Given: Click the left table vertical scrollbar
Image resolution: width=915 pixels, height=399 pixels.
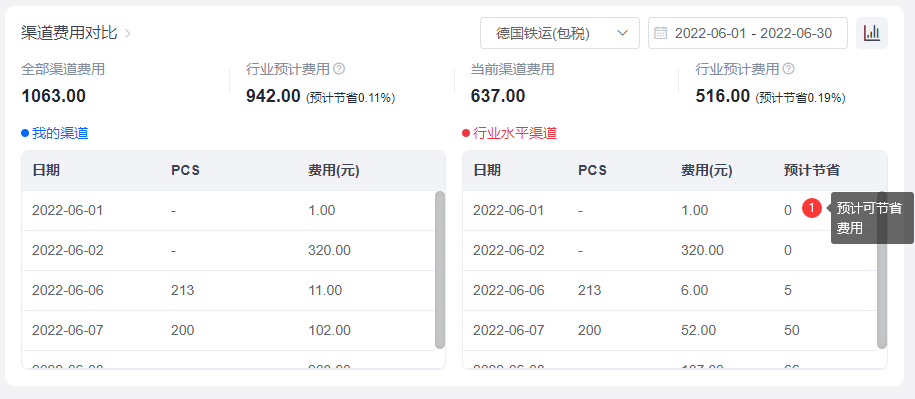Looking at the screenshot, I should pyautogui.click(x=440, y=270).
